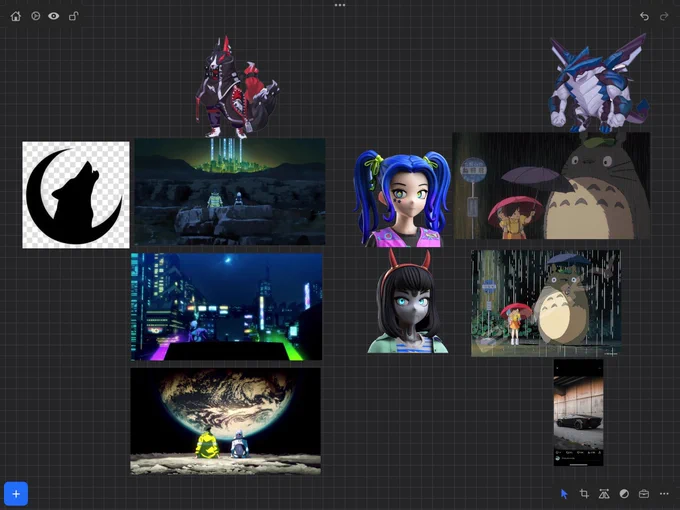Image resolution: width=680 pixels, height=510 pixels.
Task: Toggle the canvas lock icon
Action: [x=73, y=16]
